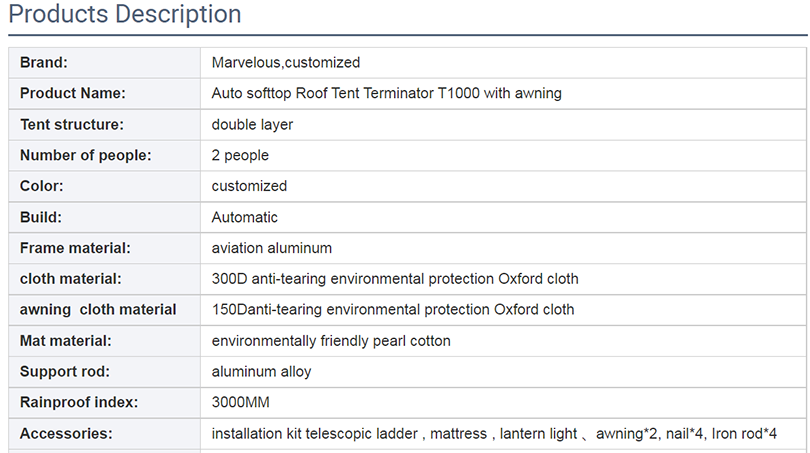The width and height of the screenshot is (810, 453).
Task: Select the Support rod label
Action: coord(65,372)
